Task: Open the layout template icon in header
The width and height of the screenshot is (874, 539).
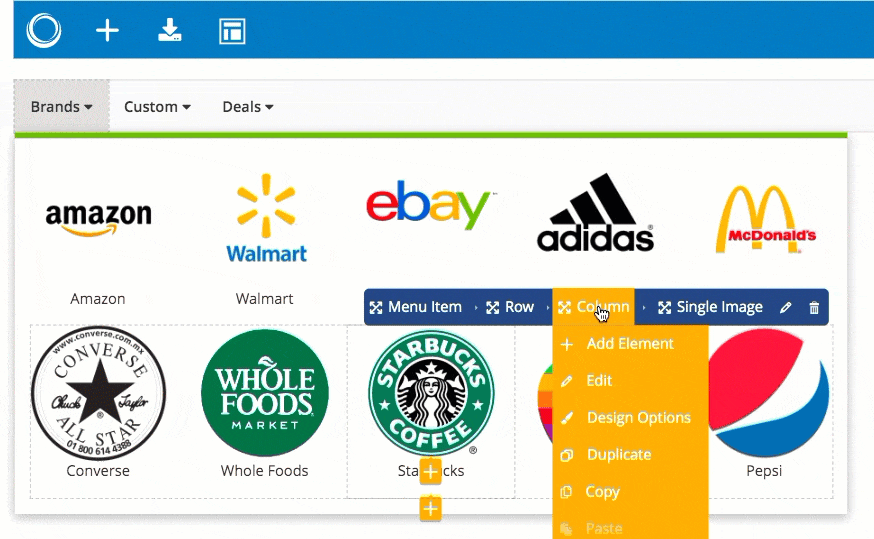Action: click(x=232, y=31)
